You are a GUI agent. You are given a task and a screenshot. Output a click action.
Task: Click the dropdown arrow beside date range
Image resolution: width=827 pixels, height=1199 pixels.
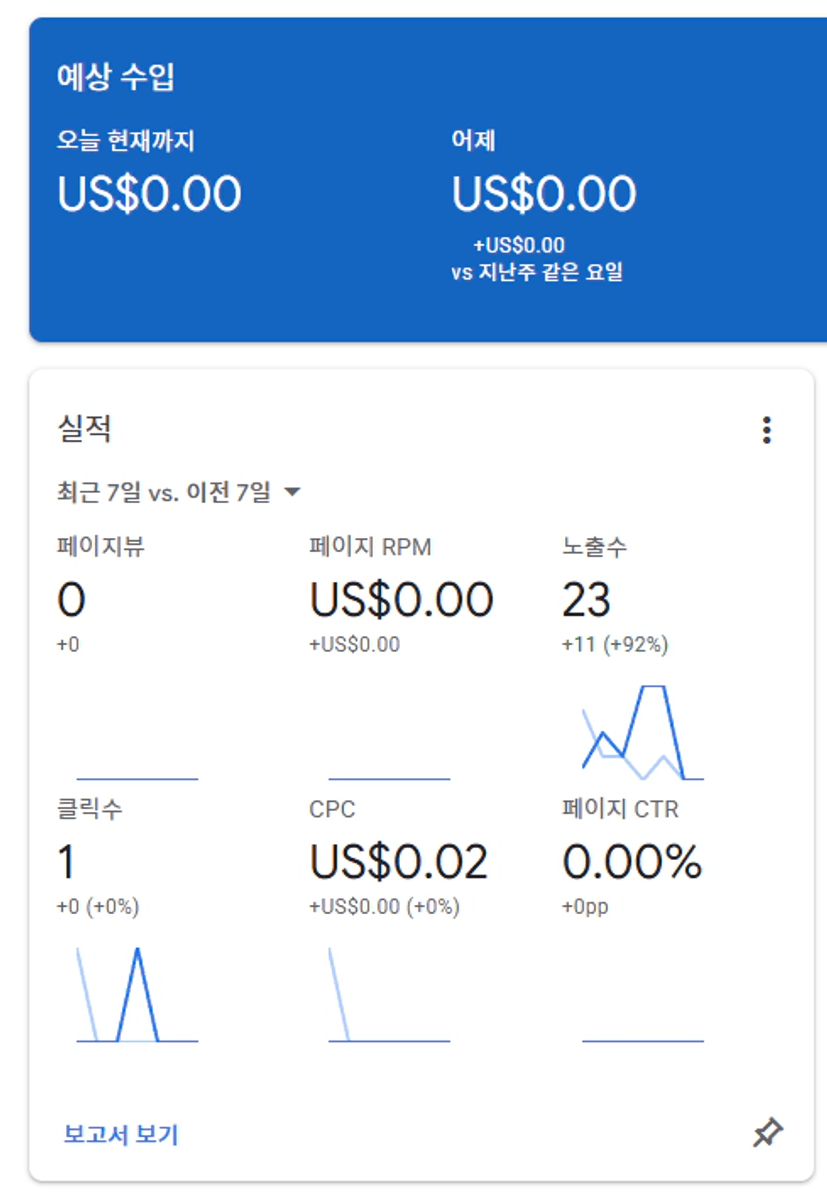pyautogui.click(x=292, y=492)
